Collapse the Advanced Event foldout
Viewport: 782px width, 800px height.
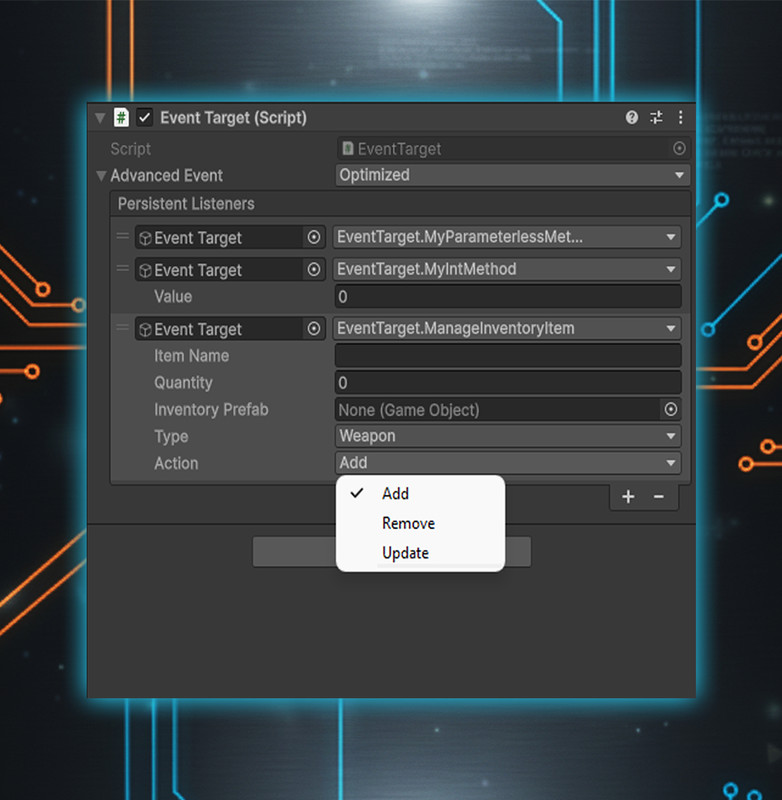[101, 176]
